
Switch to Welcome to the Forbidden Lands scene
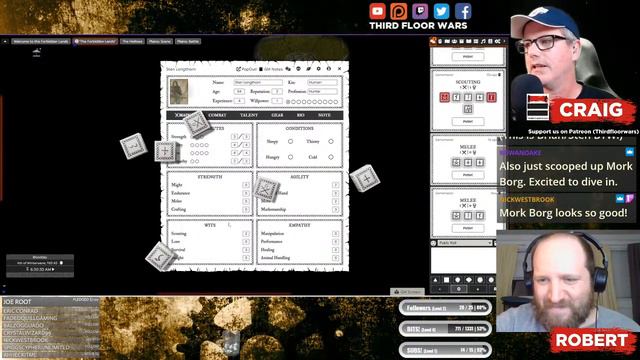tap(41, 41)
